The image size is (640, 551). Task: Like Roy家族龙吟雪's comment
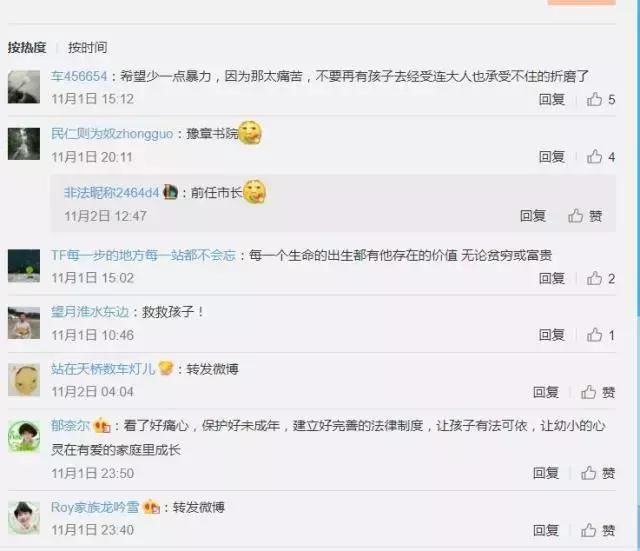pyautogui.click(x=598, y=530)
